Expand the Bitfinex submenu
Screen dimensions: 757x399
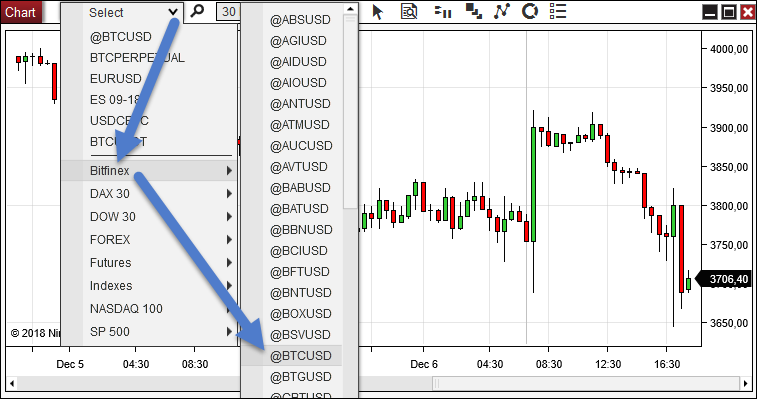(x=149, y=171)
